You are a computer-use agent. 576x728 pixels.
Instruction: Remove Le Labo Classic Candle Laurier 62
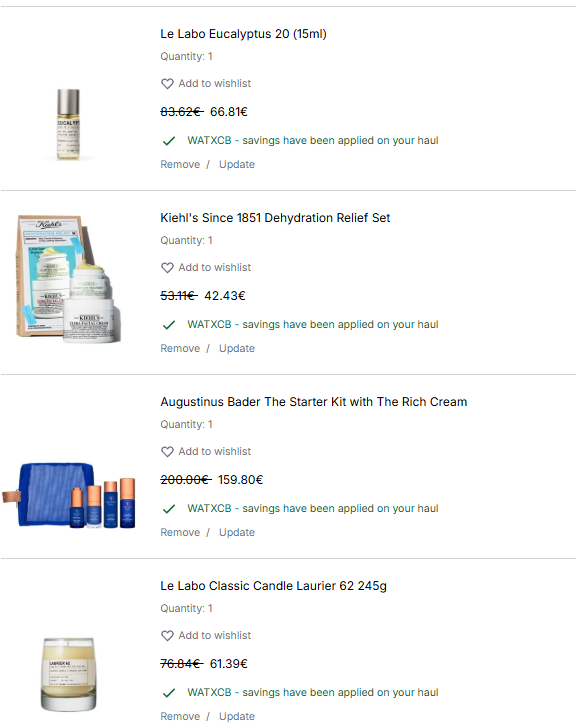click(x=180, y=716)
